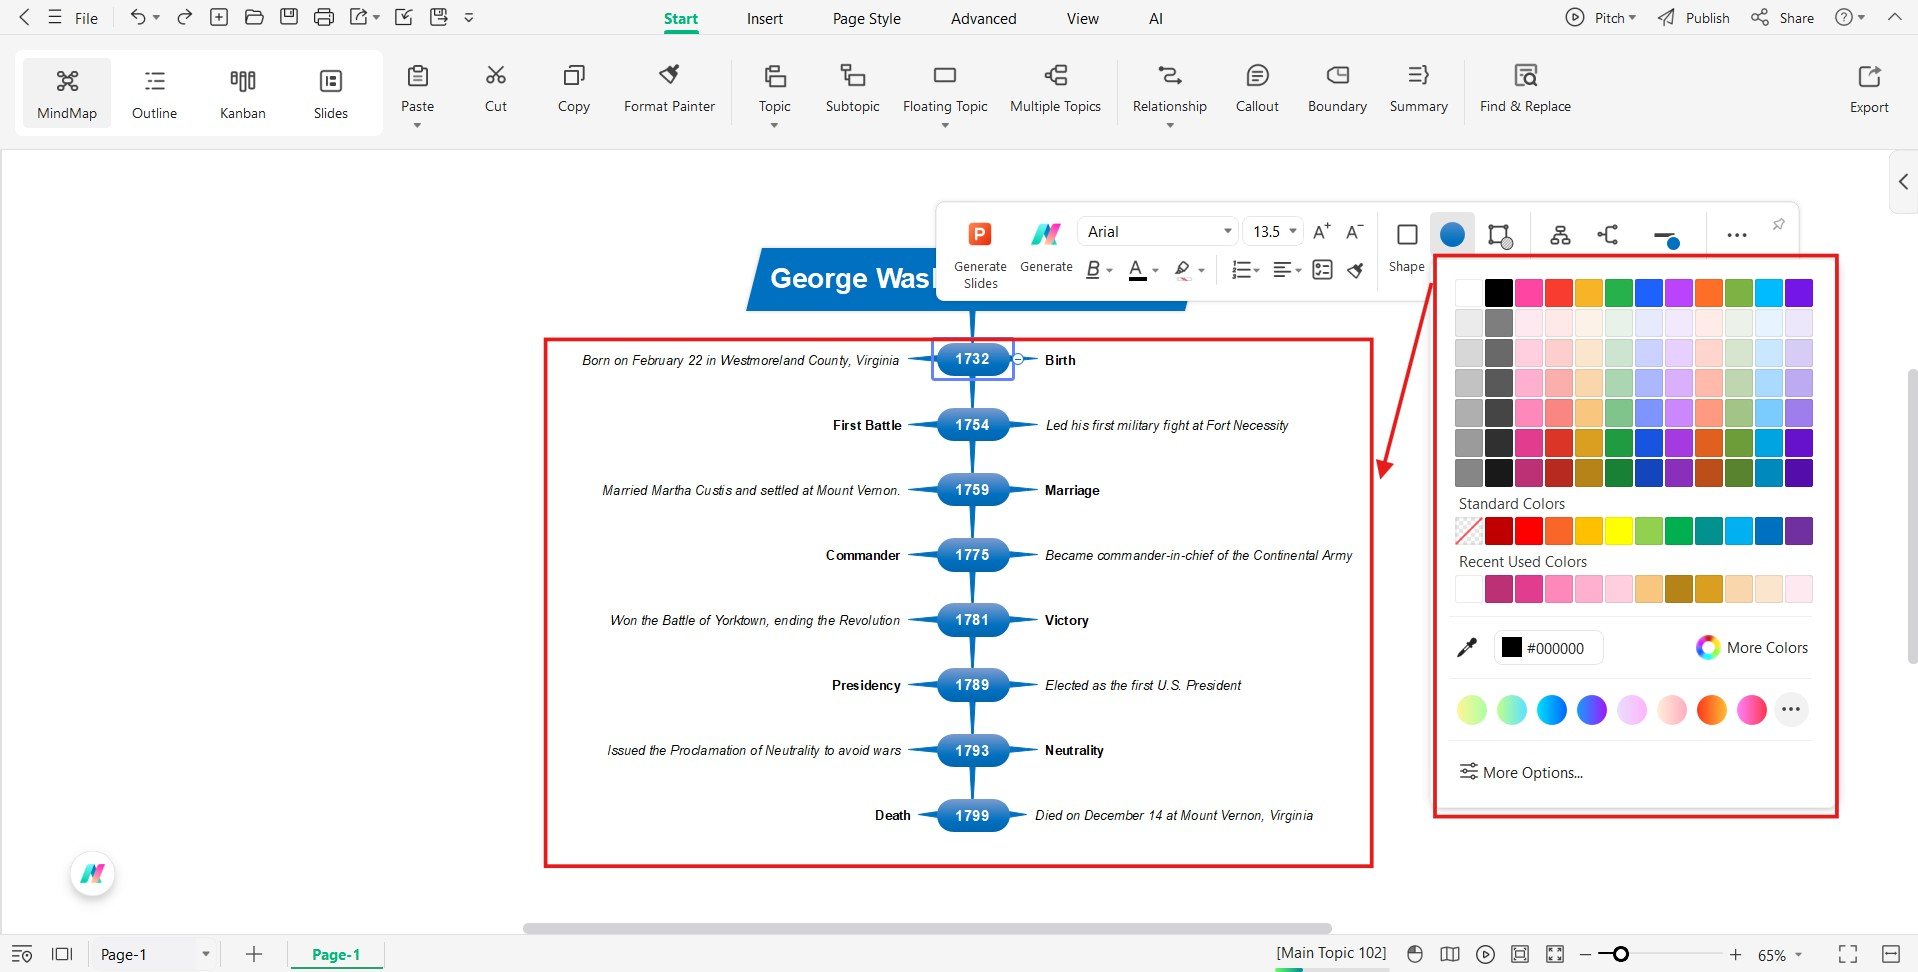Viewport: 1918px width, 972px height.
Task: Collapse the ribbon toolbar
Action: pos(1894,17)
